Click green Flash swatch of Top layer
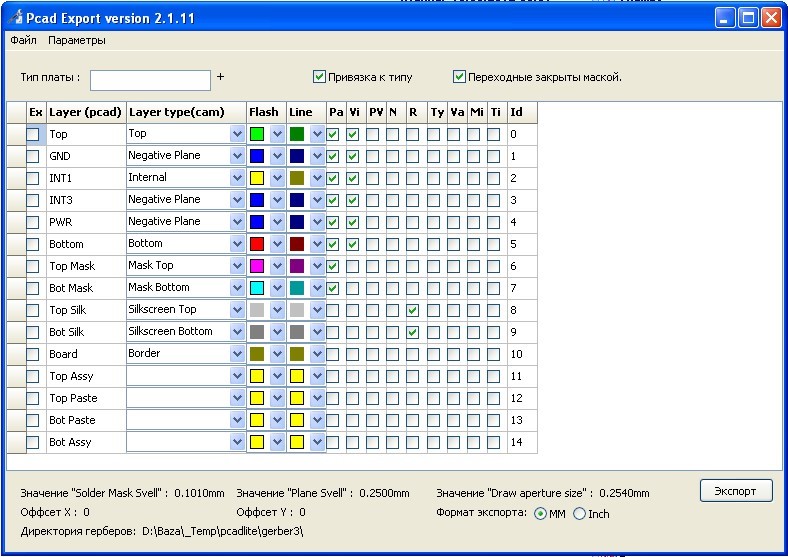This screenshot has height=557, width=788. 257,134
